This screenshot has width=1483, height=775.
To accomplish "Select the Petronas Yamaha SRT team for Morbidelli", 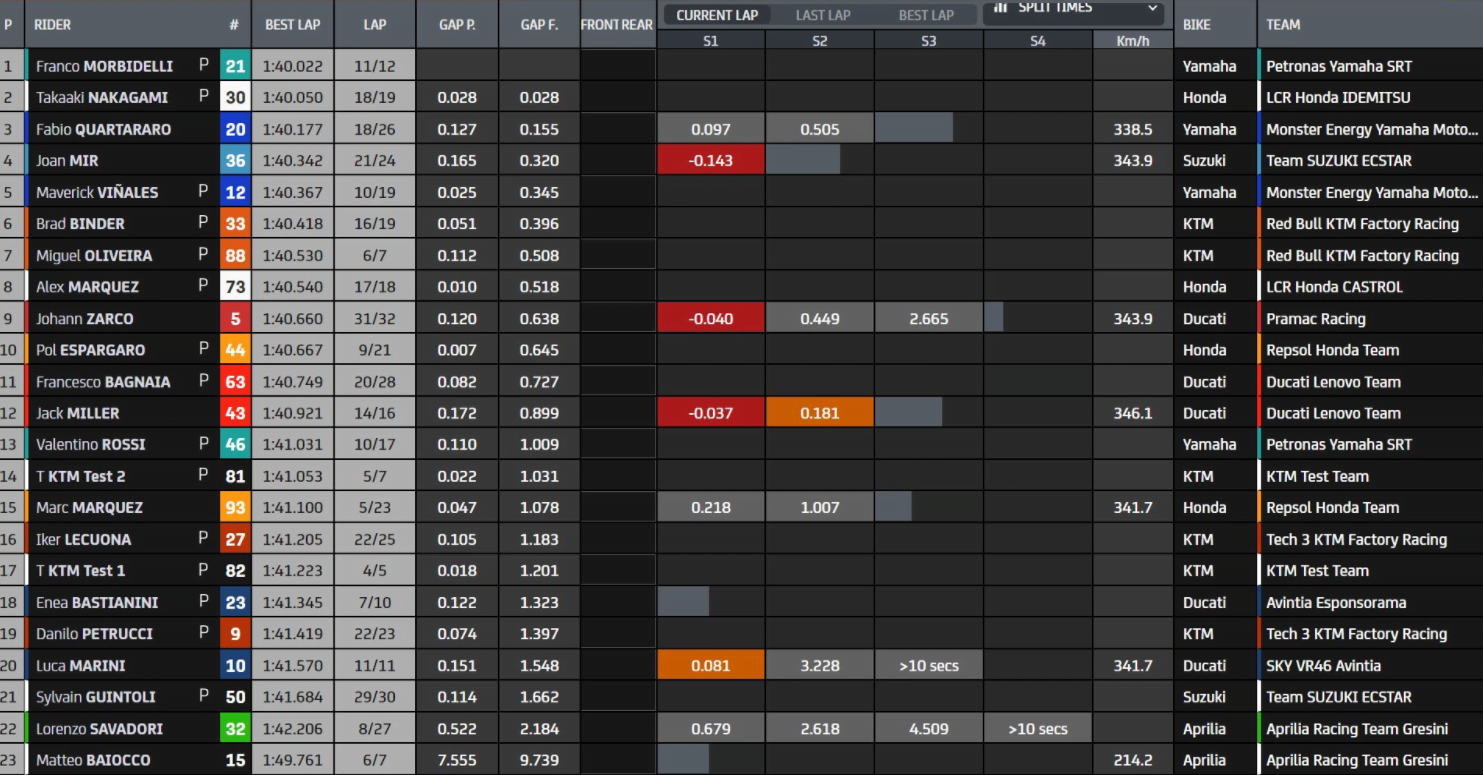I will pos(1339,66).
